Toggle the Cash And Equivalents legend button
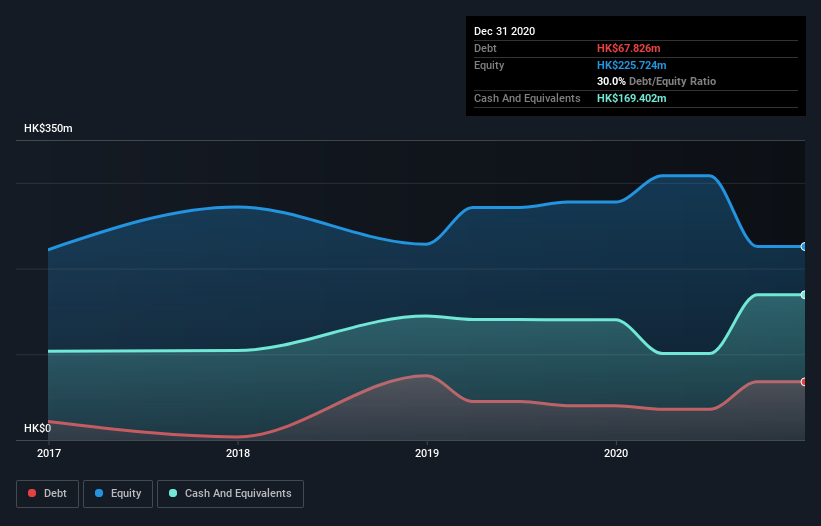 point(230,494)
